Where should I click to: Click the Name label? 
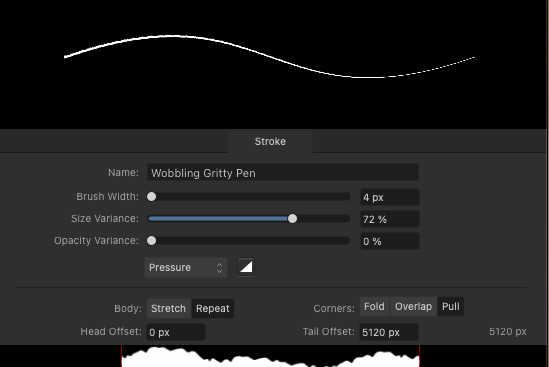pyautogui.click(x=123, y=173)
